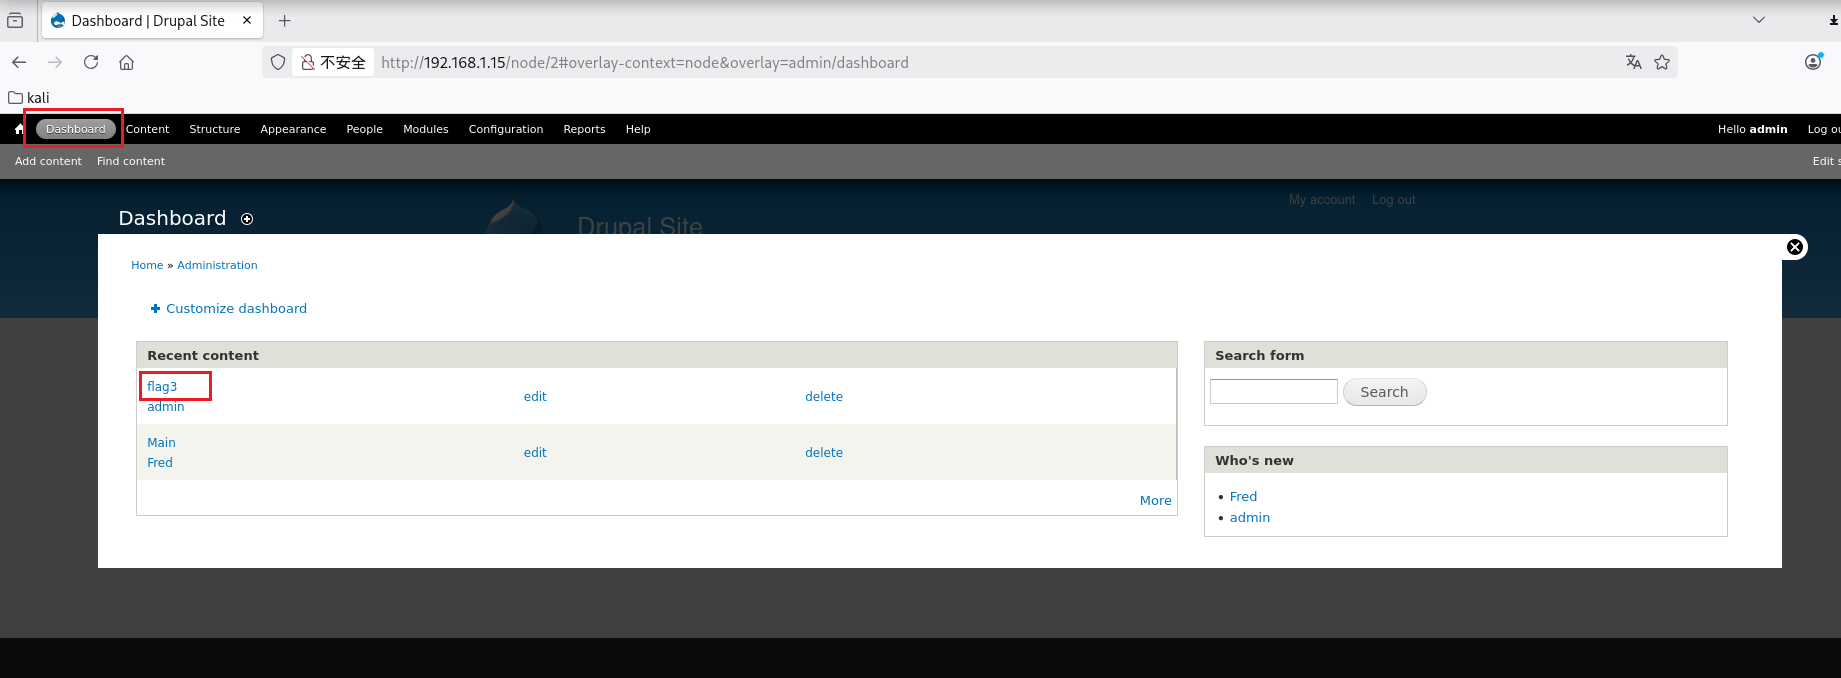Viewport: 1841px width, 678px height.
Task: Click the More link under Recent content
Action: click(1155, 500)
